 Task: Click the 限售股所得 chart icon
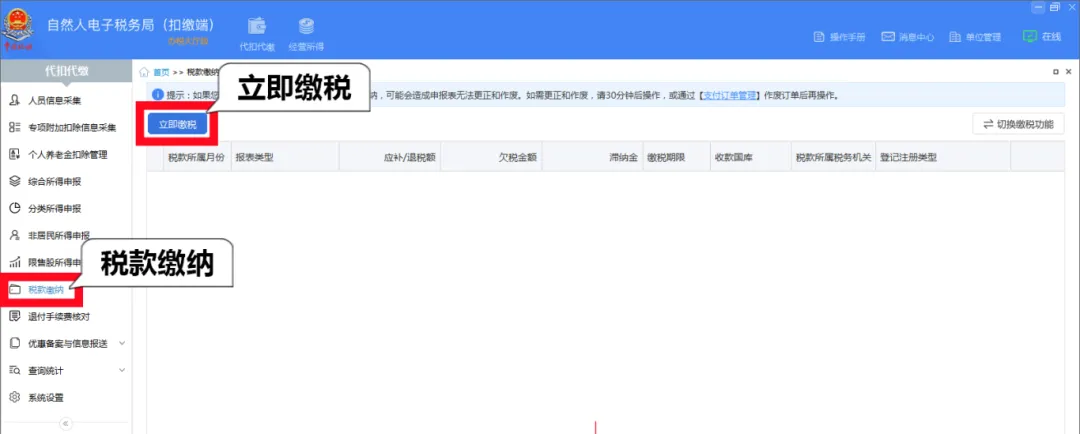[x=14, y=262]
